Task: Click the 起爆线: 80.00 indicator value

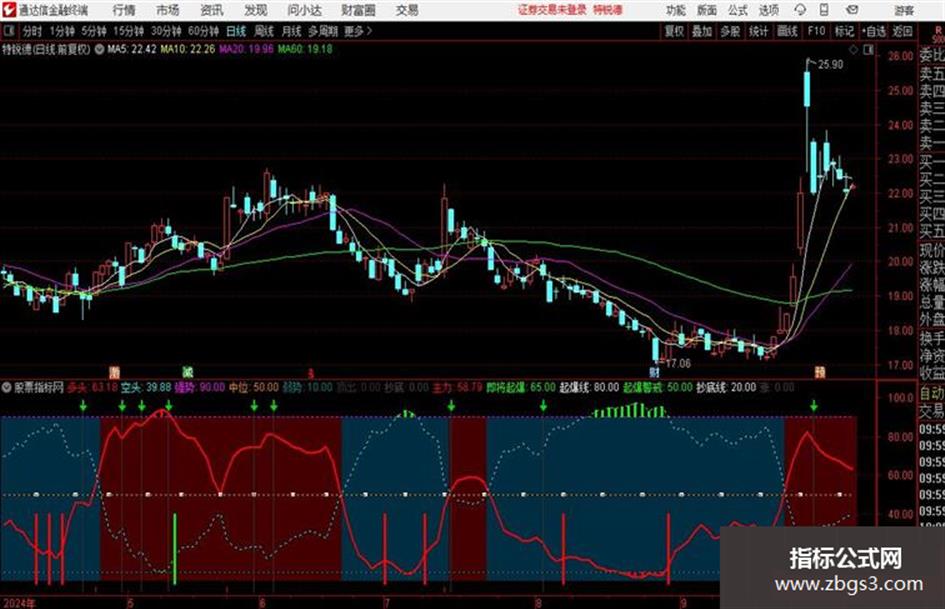Action: click(589, 388)
